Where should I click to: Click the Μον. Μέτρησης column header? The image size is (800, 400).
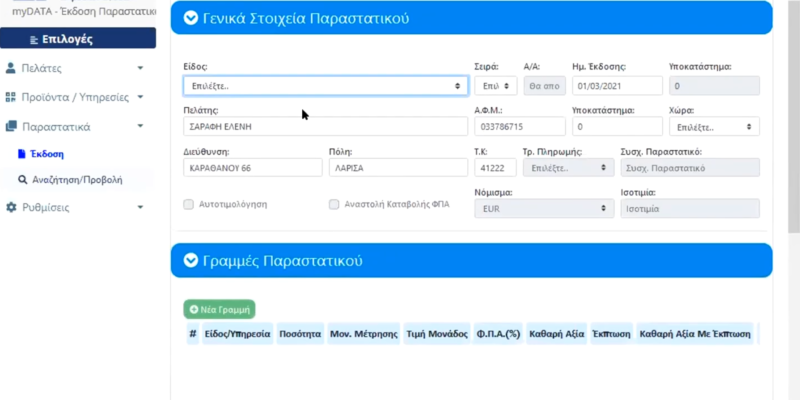364,334
